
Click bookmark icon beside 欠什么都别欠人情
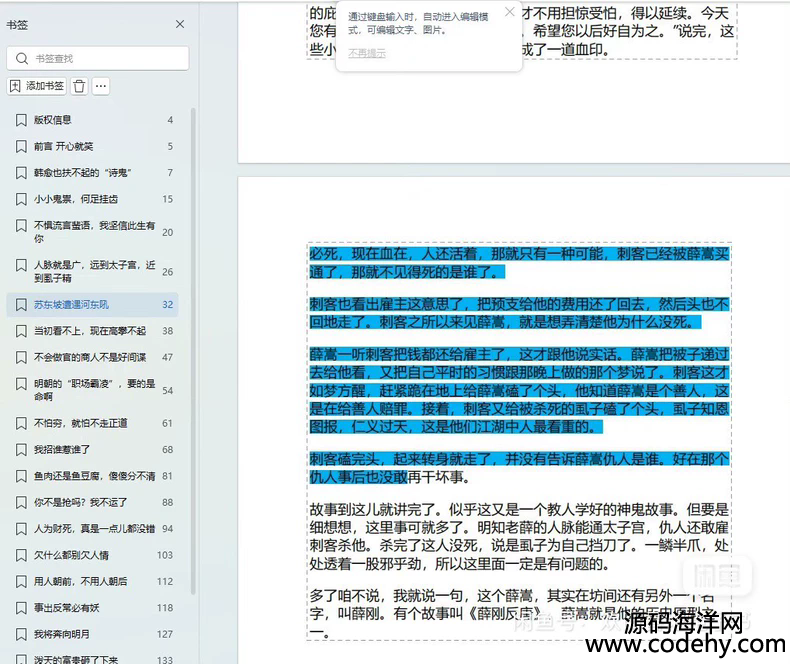[x=21, y=555]
